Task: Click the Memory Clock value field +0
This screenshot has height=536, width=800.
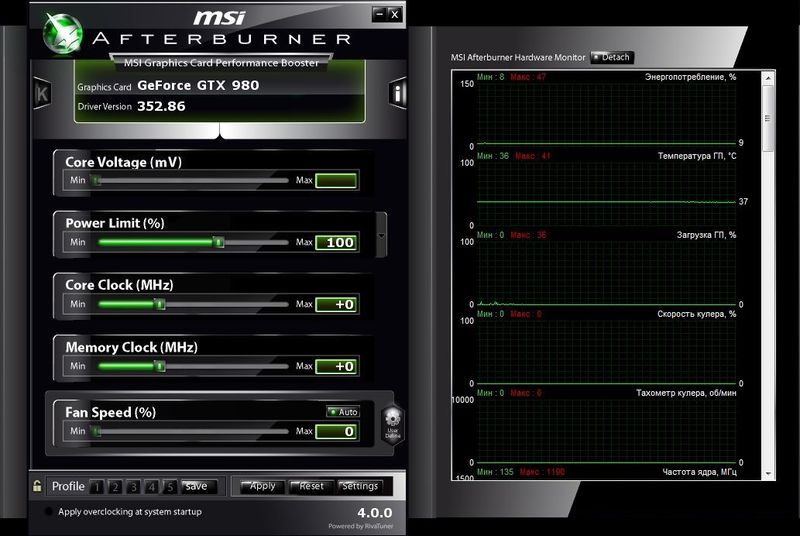Action: click(x=336, y=367)
